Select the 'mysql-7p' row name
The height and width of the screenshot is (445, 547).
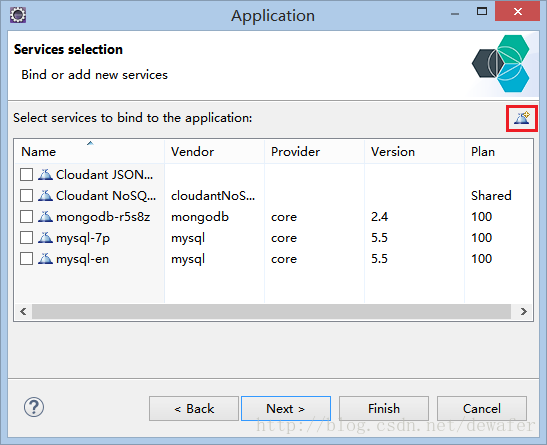[83, 238]
